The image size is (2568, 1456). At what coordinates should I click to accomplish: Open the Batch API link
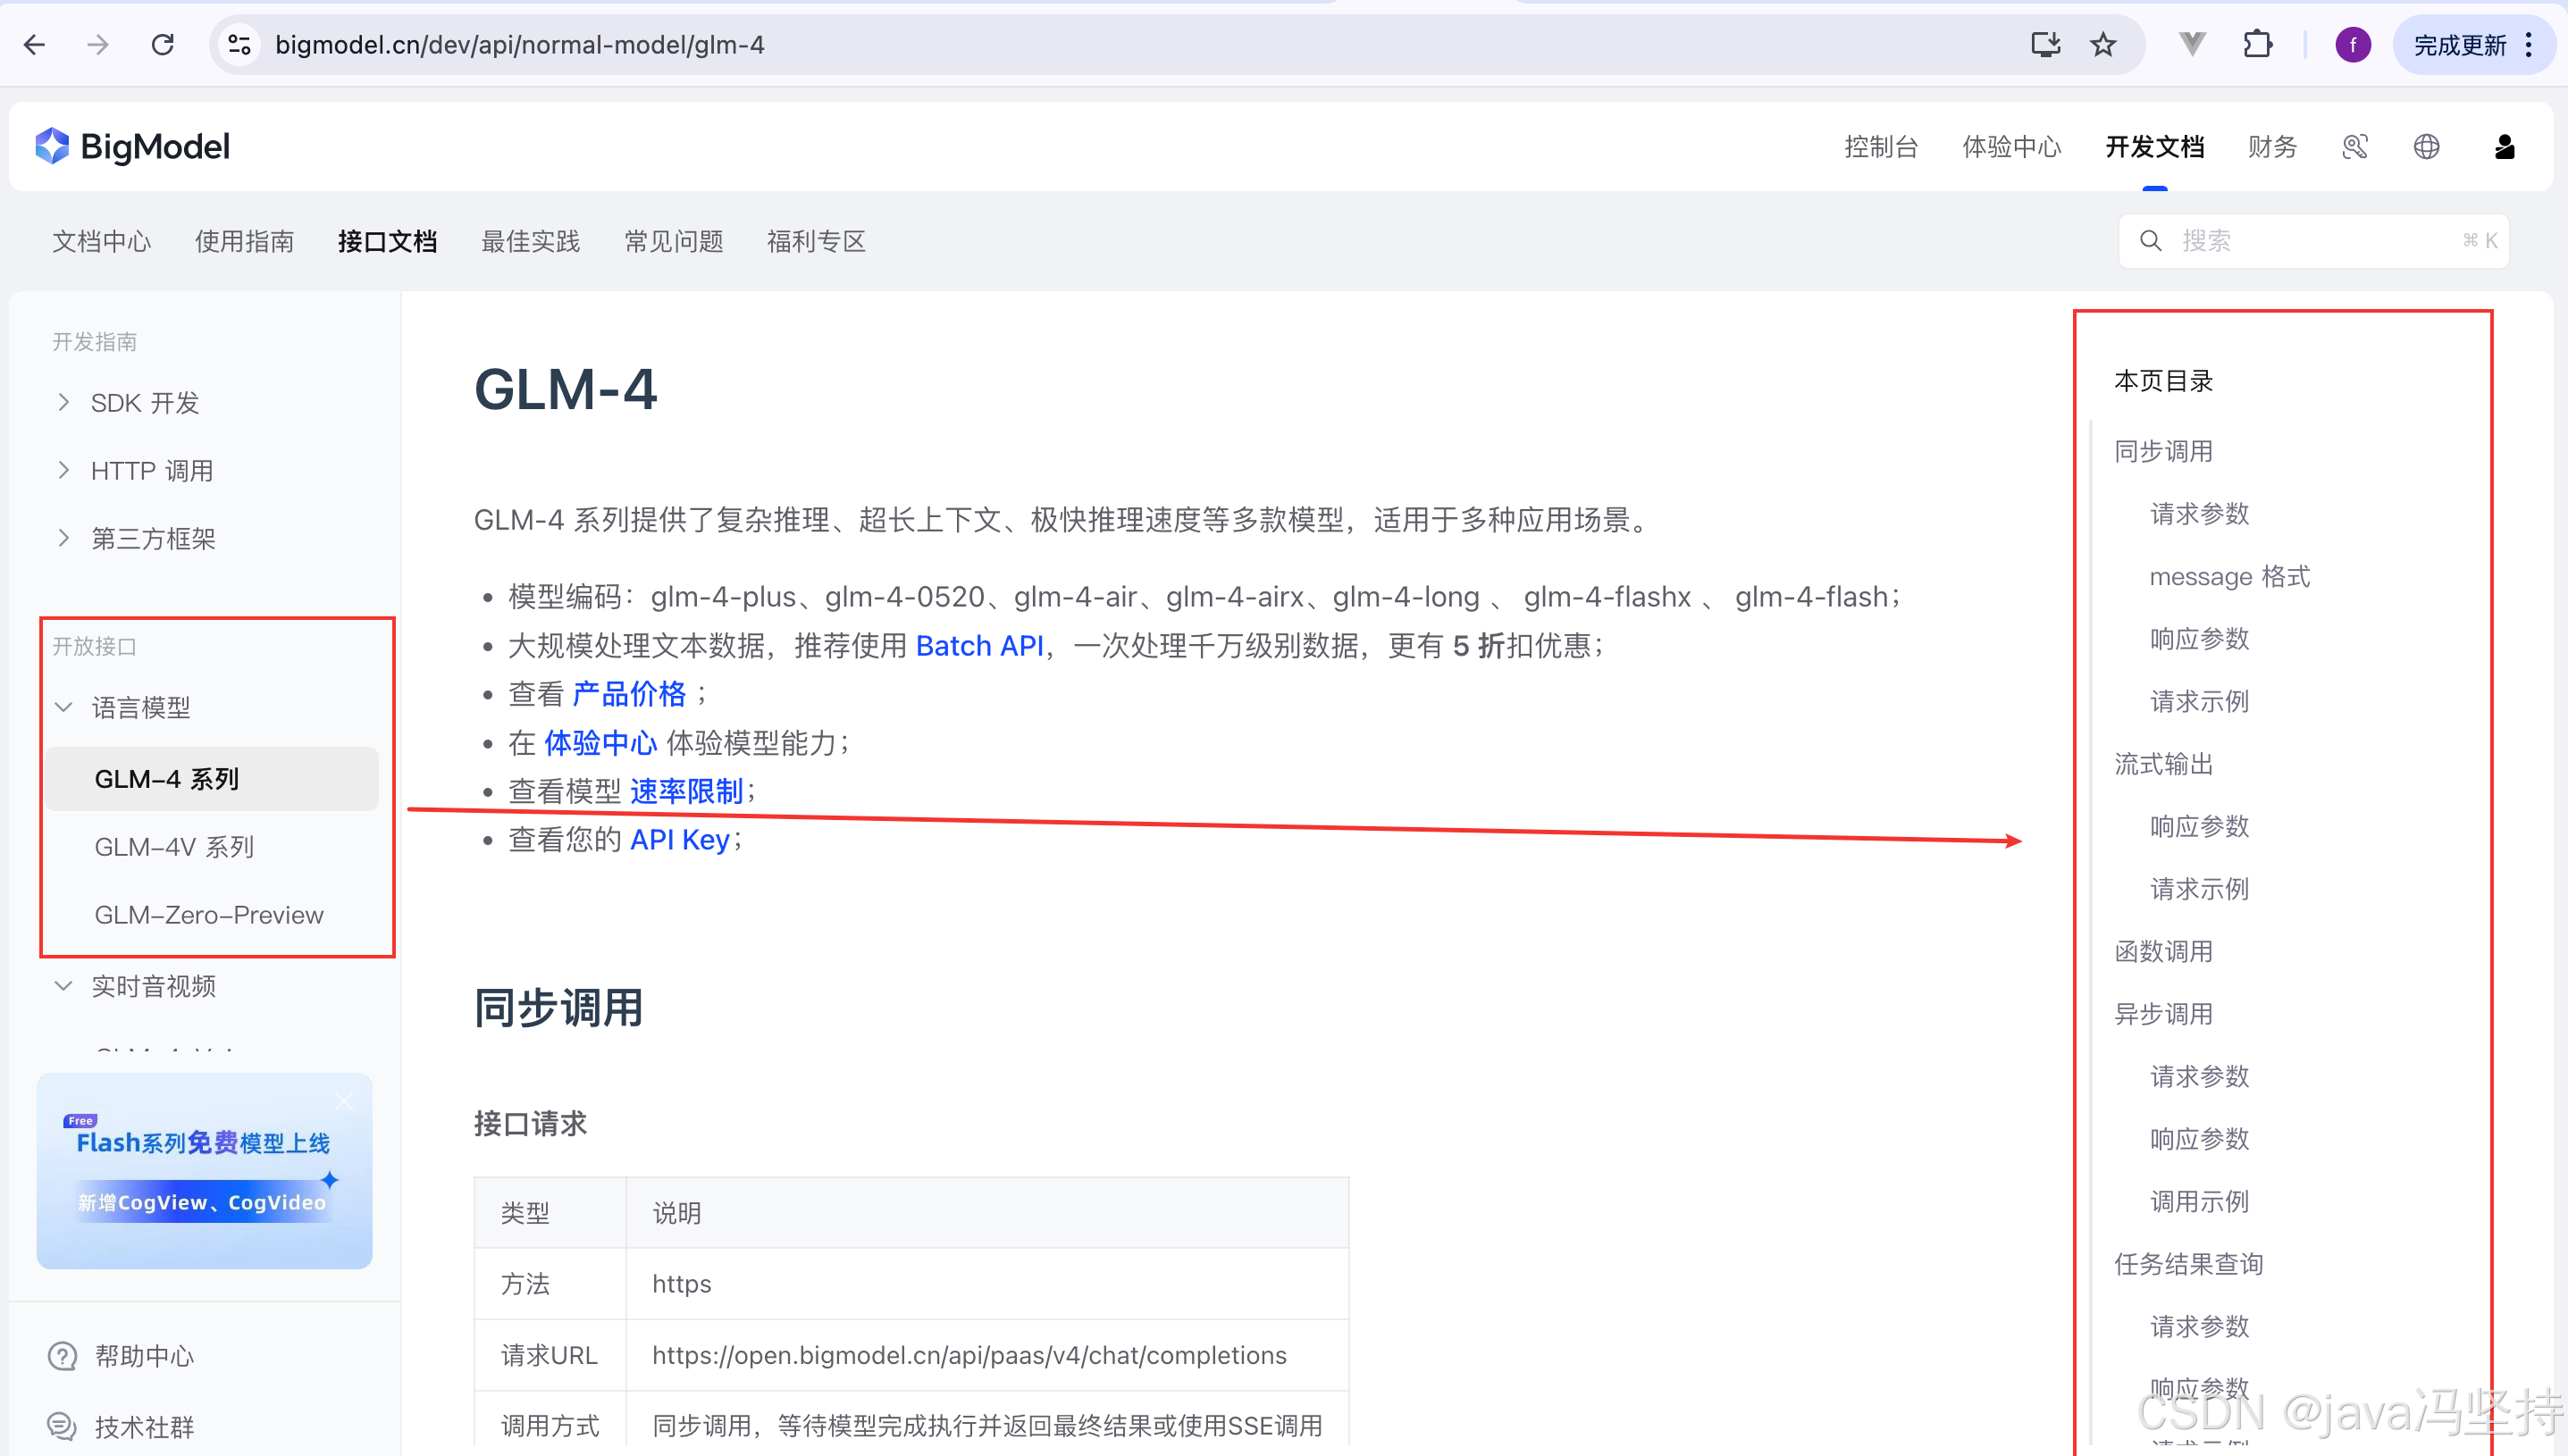tap(979, 646)
